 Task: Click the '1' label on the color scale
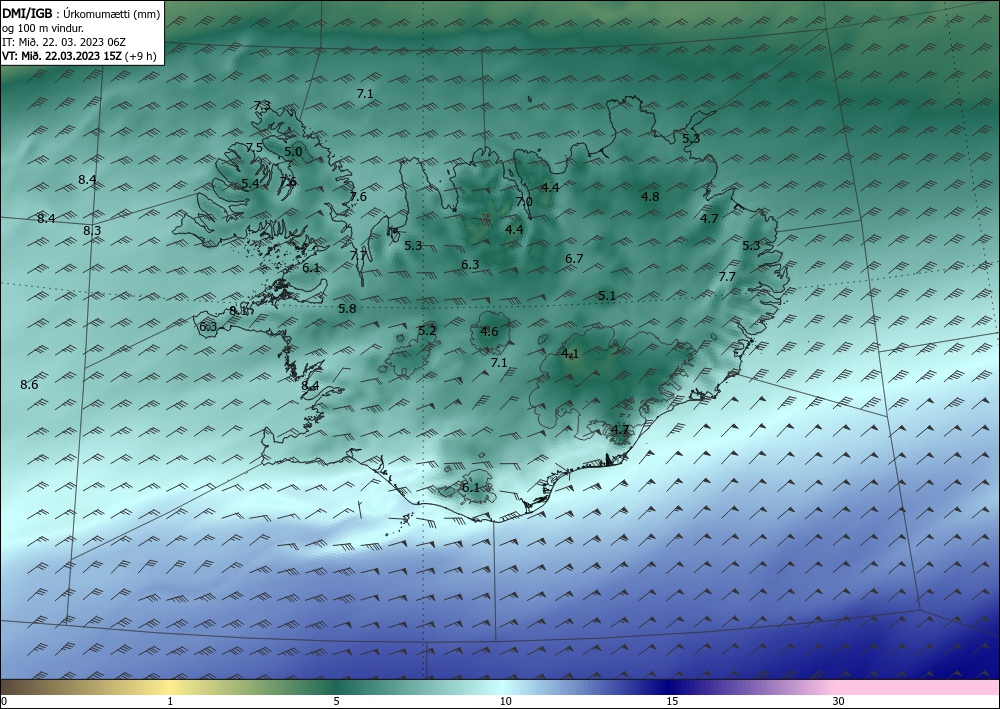pos(170,701)
